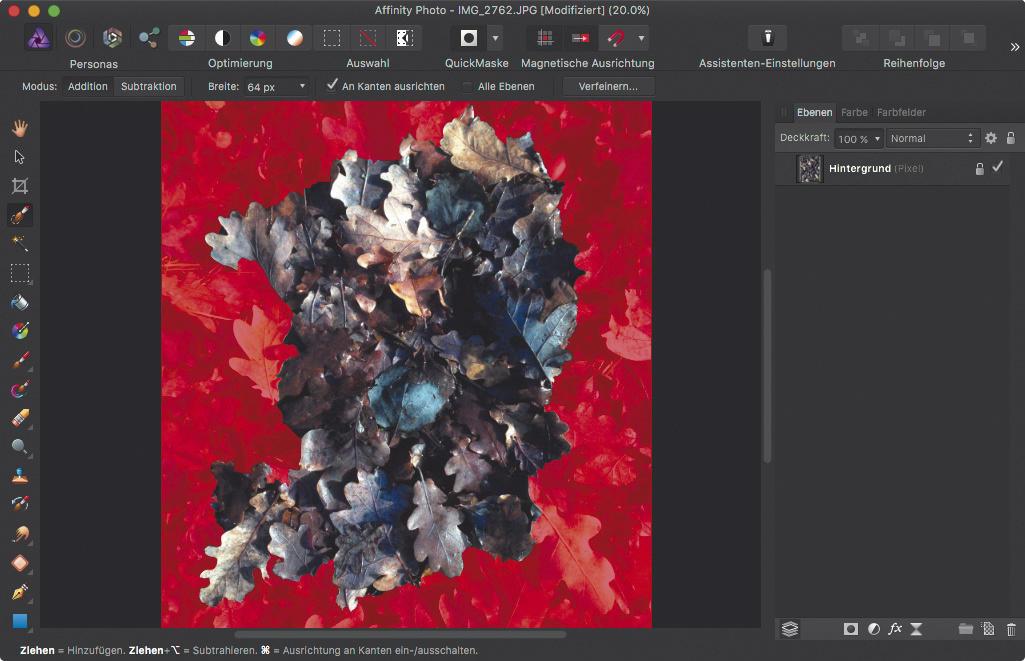
Task: Open the Normal blend mode dropdown
Action: click(x=932, y=139)
